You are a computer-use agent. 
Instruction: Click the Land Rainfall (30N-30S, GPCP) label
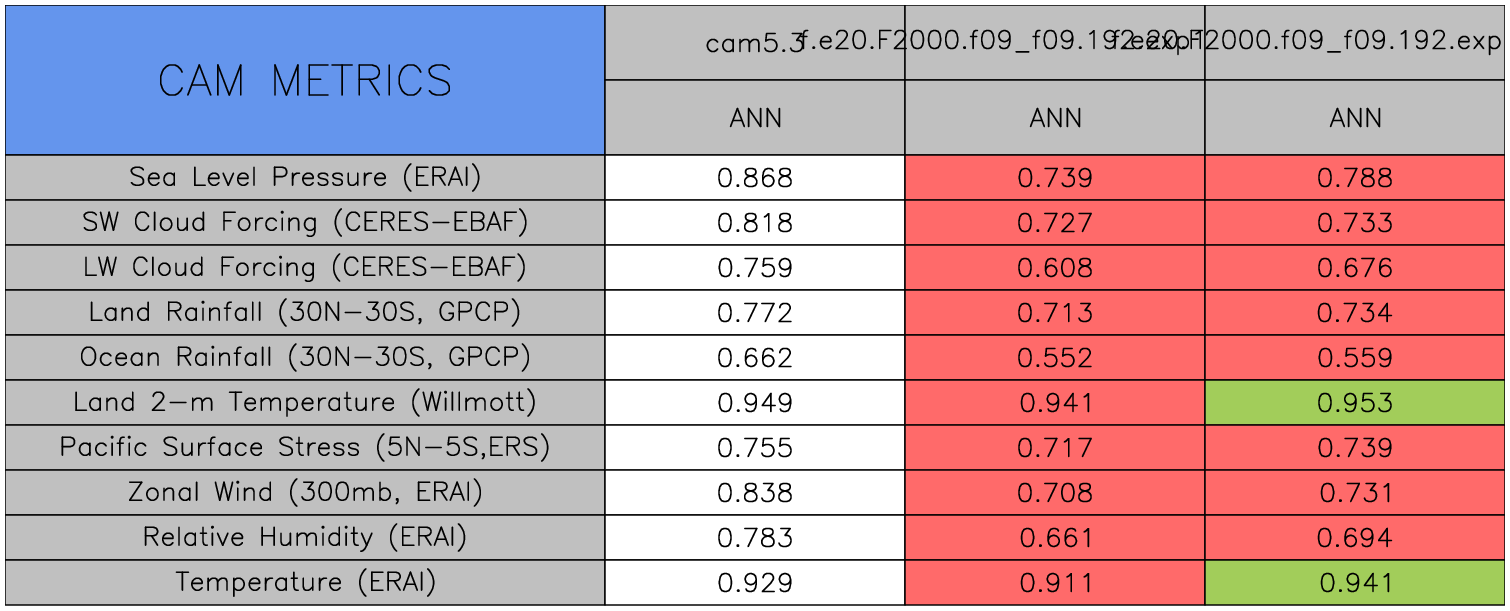click(x=305, y=312)
